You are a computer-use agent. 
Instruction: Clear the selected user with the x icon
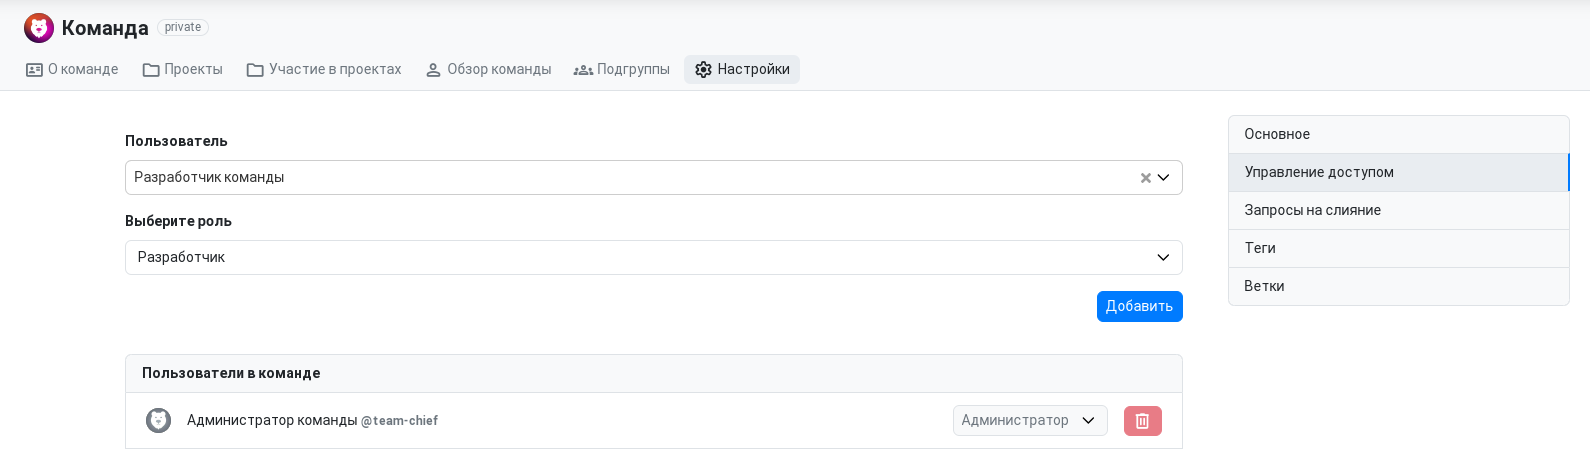tap(1146, 178)
